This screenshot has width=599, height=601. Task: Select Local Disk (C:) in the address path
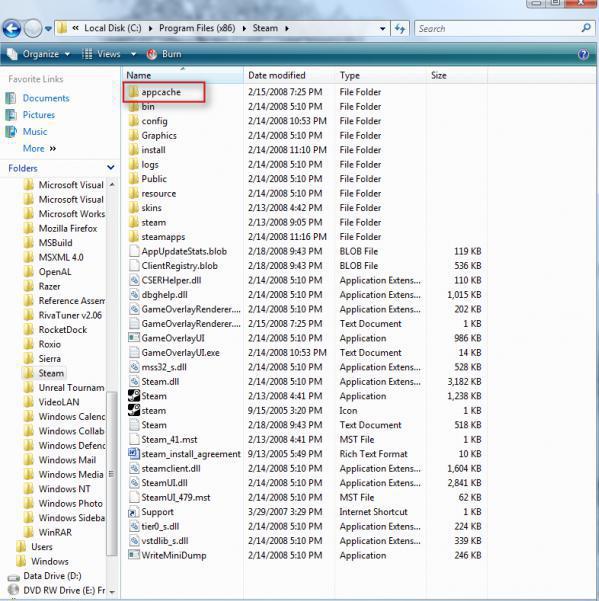click(113, 28)
